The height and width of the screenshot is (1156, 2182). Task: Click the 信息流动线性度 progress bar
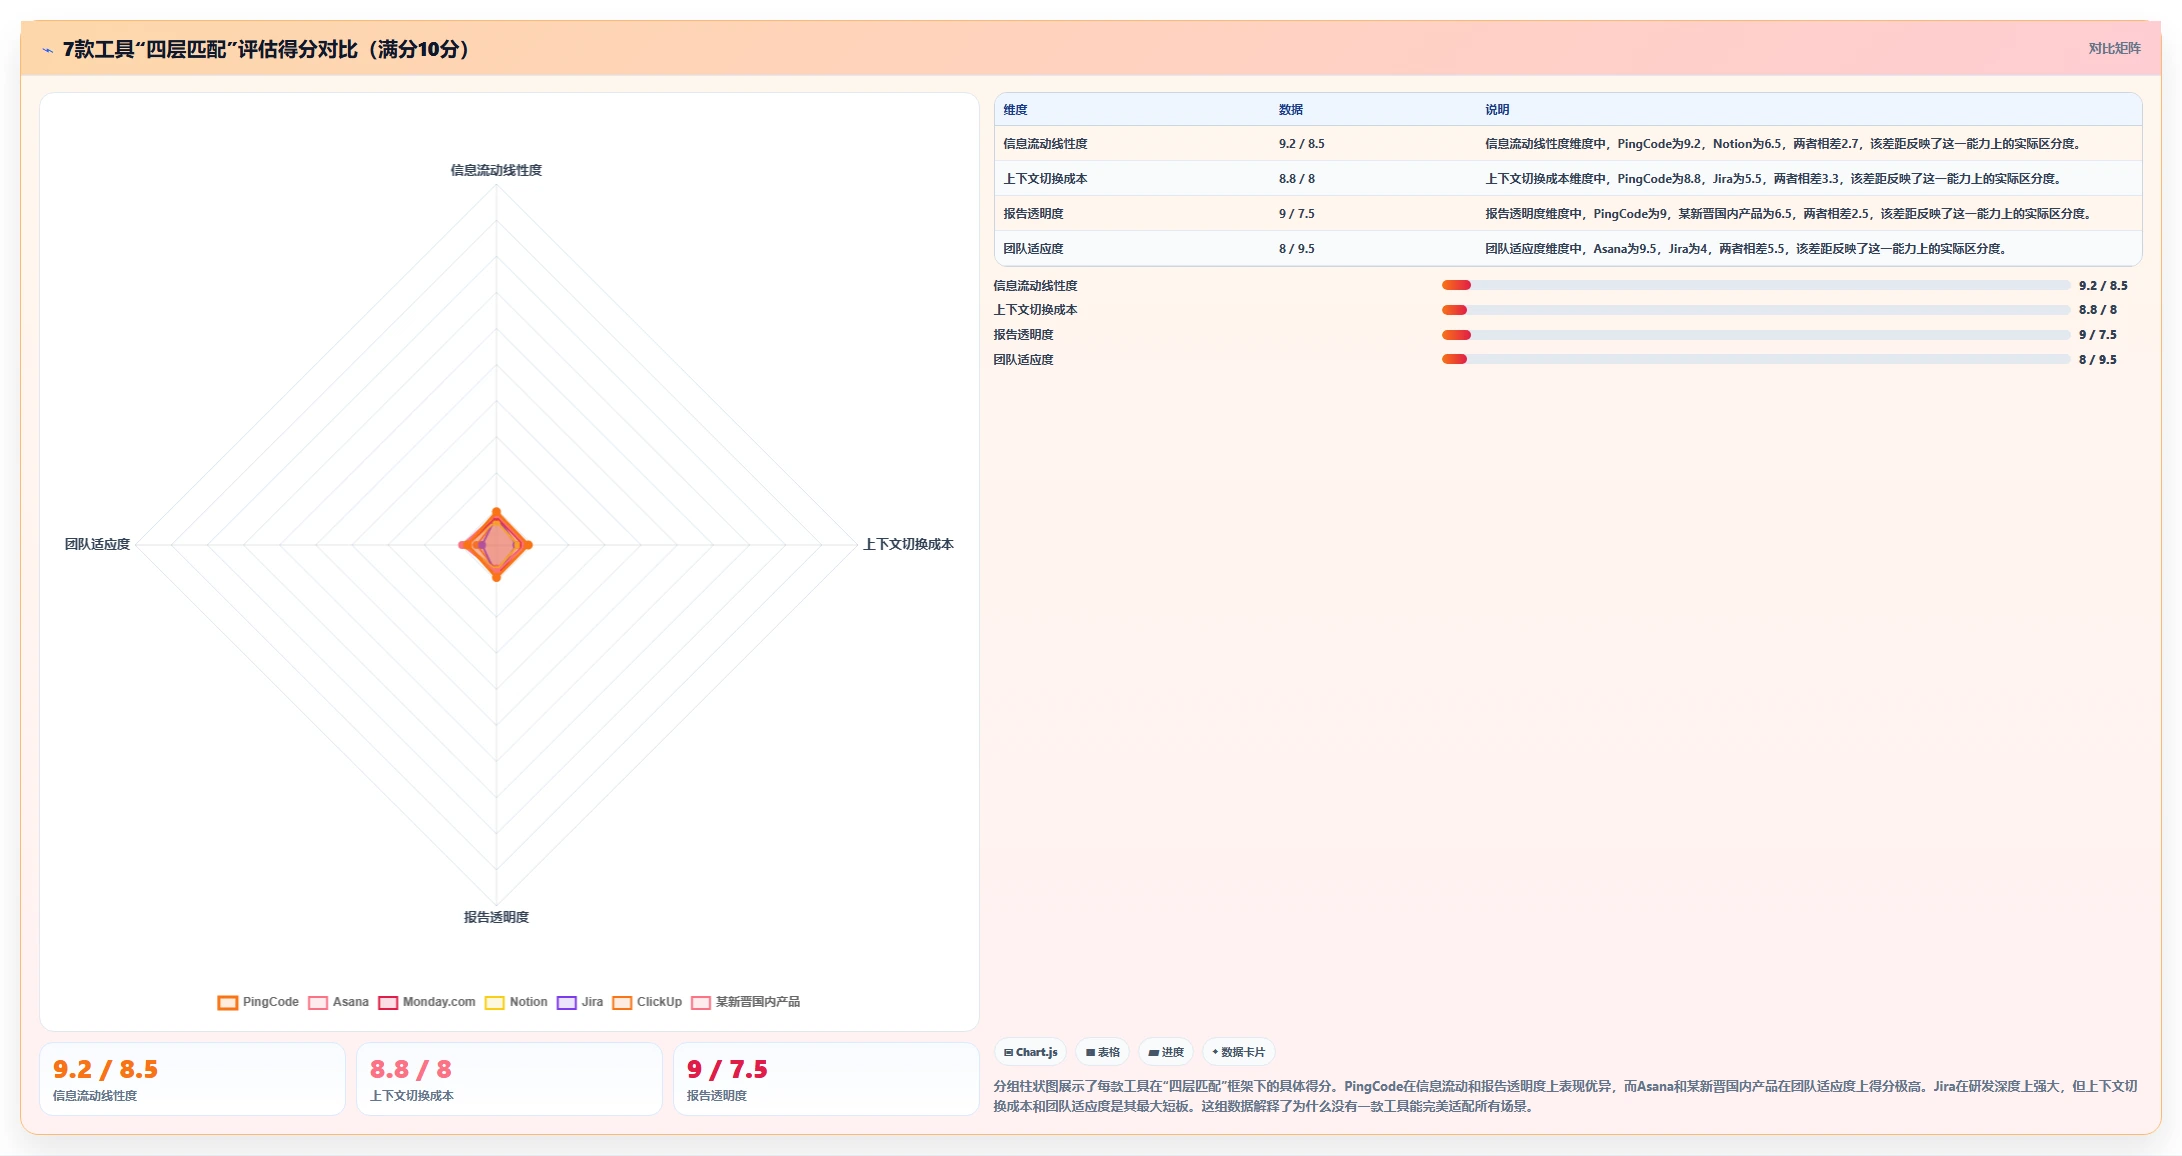point(1755,285)
